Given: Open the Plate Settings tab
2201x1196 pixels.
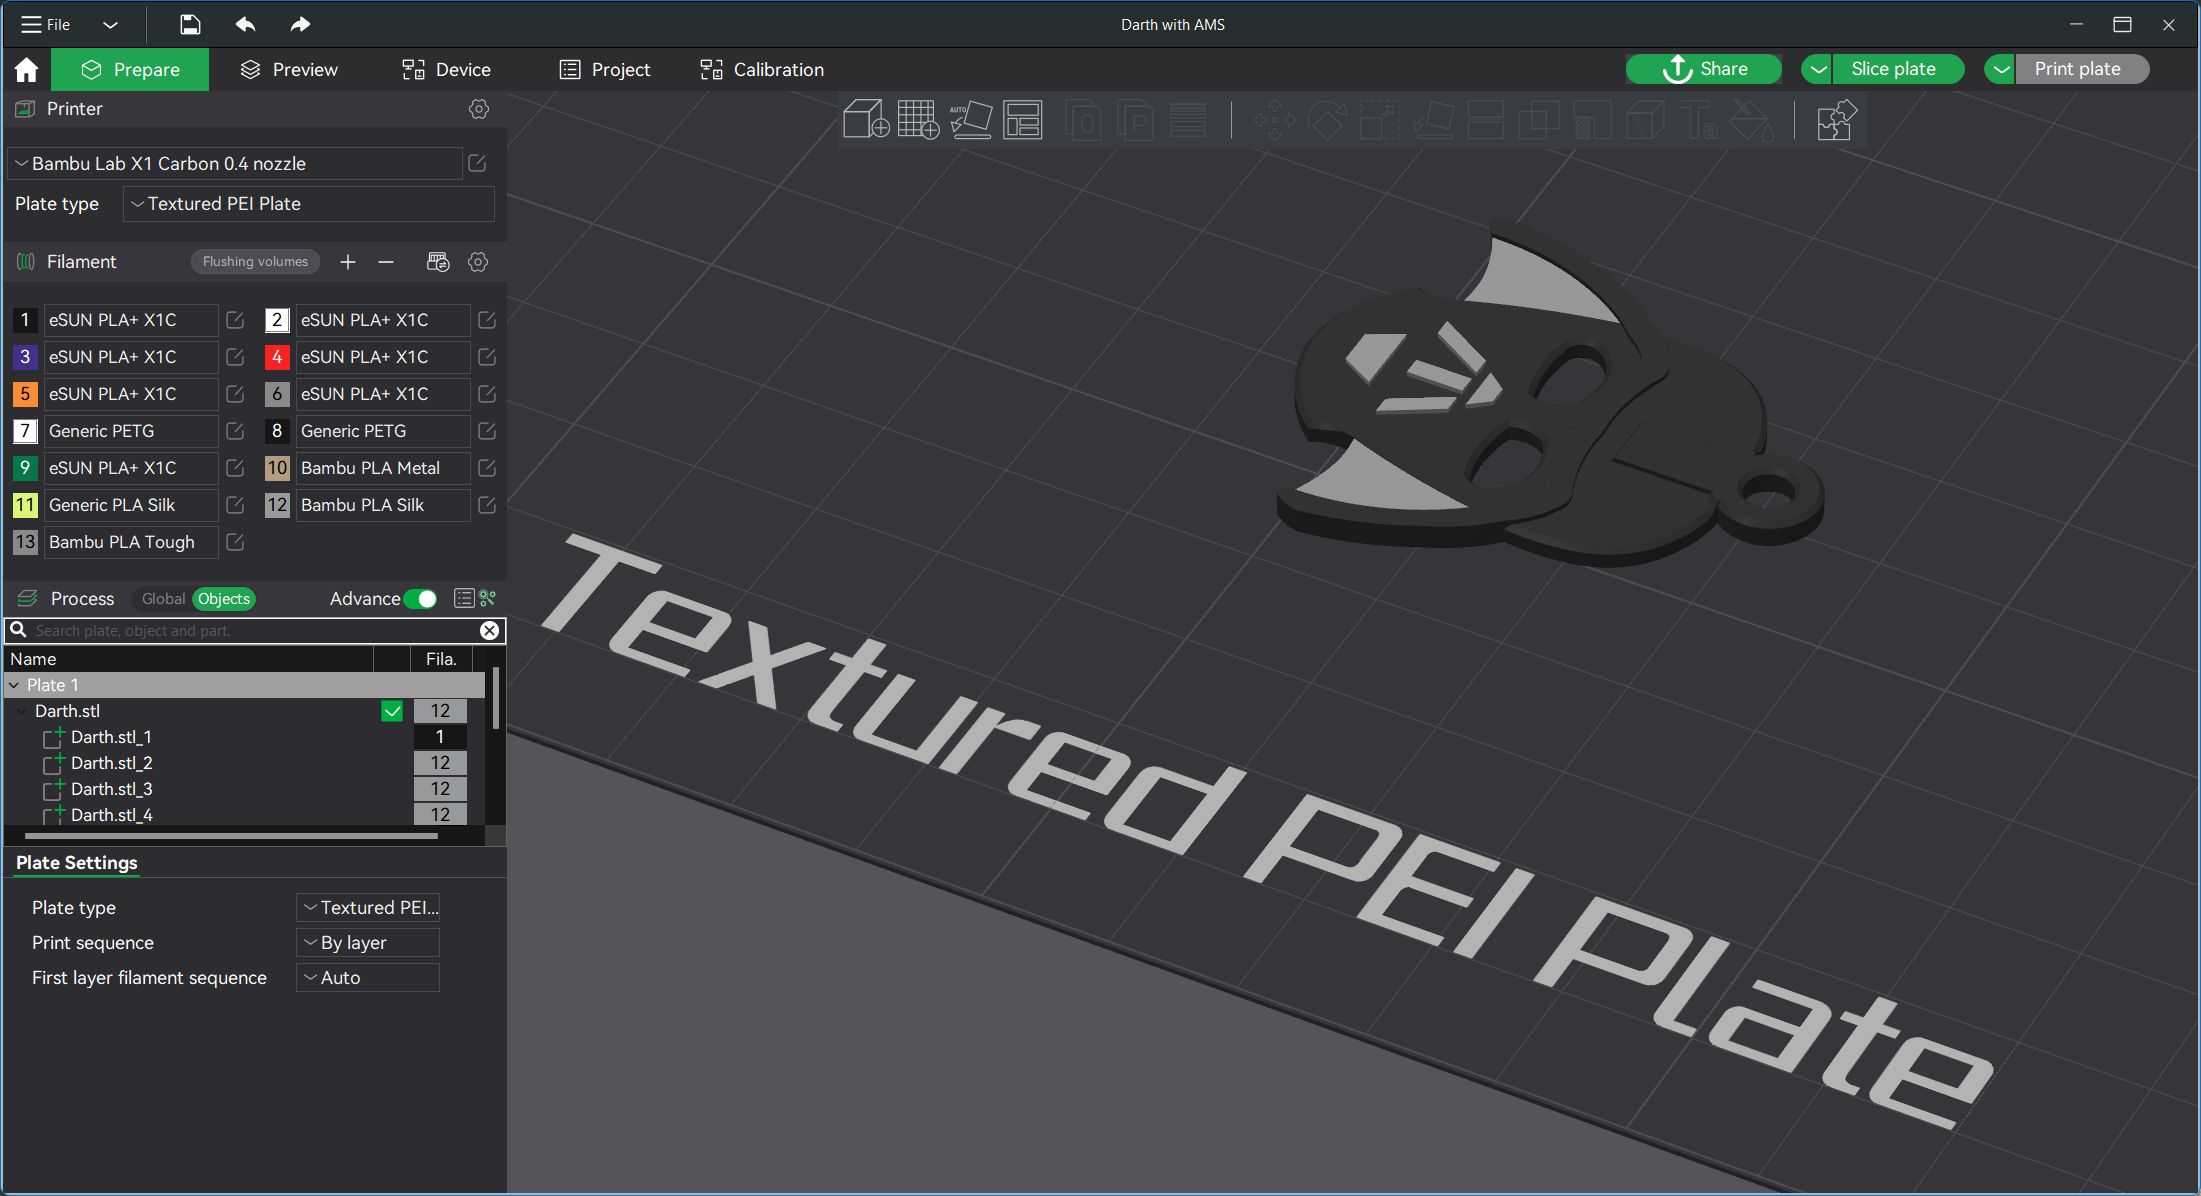Looking at the screenshot, I should pyautogui.click(x=77, y=863).
